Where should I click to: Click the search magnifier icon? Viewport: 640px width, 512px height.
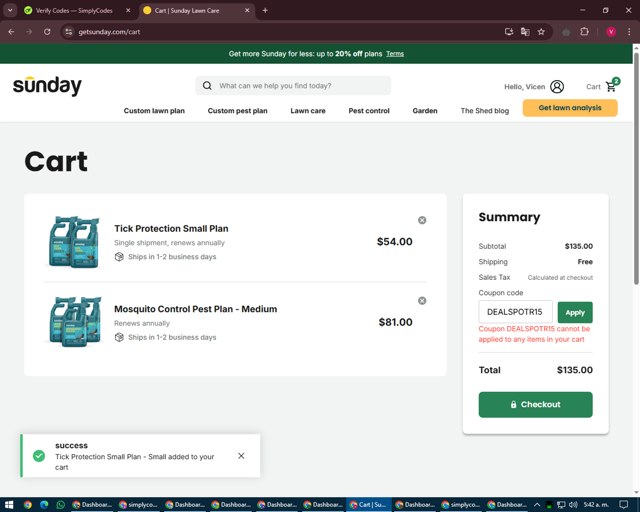click(x=207, y=86)
